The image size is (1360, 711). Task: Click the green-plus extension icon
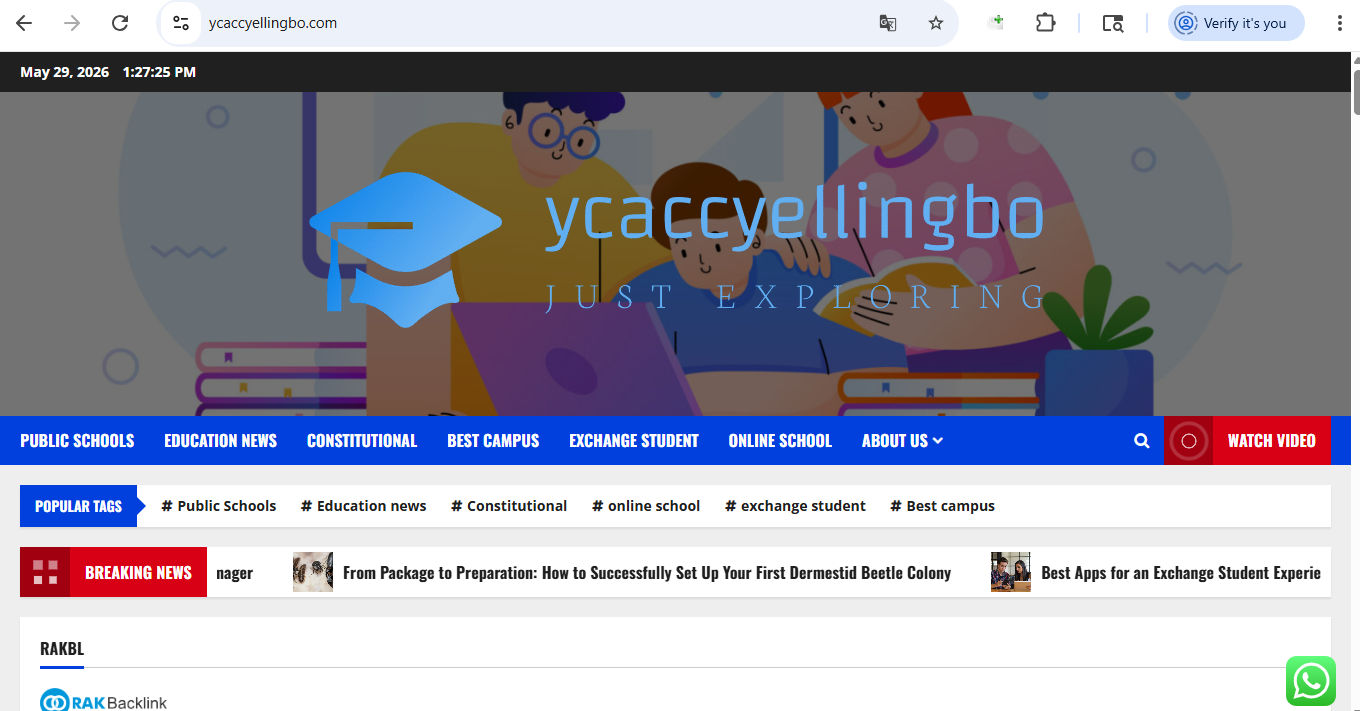coord(996,22)
